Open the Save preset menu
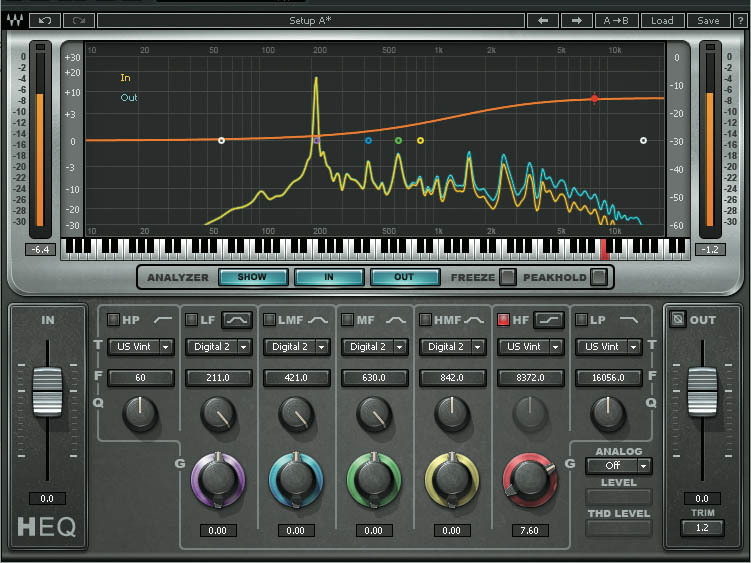Screen dimensions: 751x563 point(708,21)
